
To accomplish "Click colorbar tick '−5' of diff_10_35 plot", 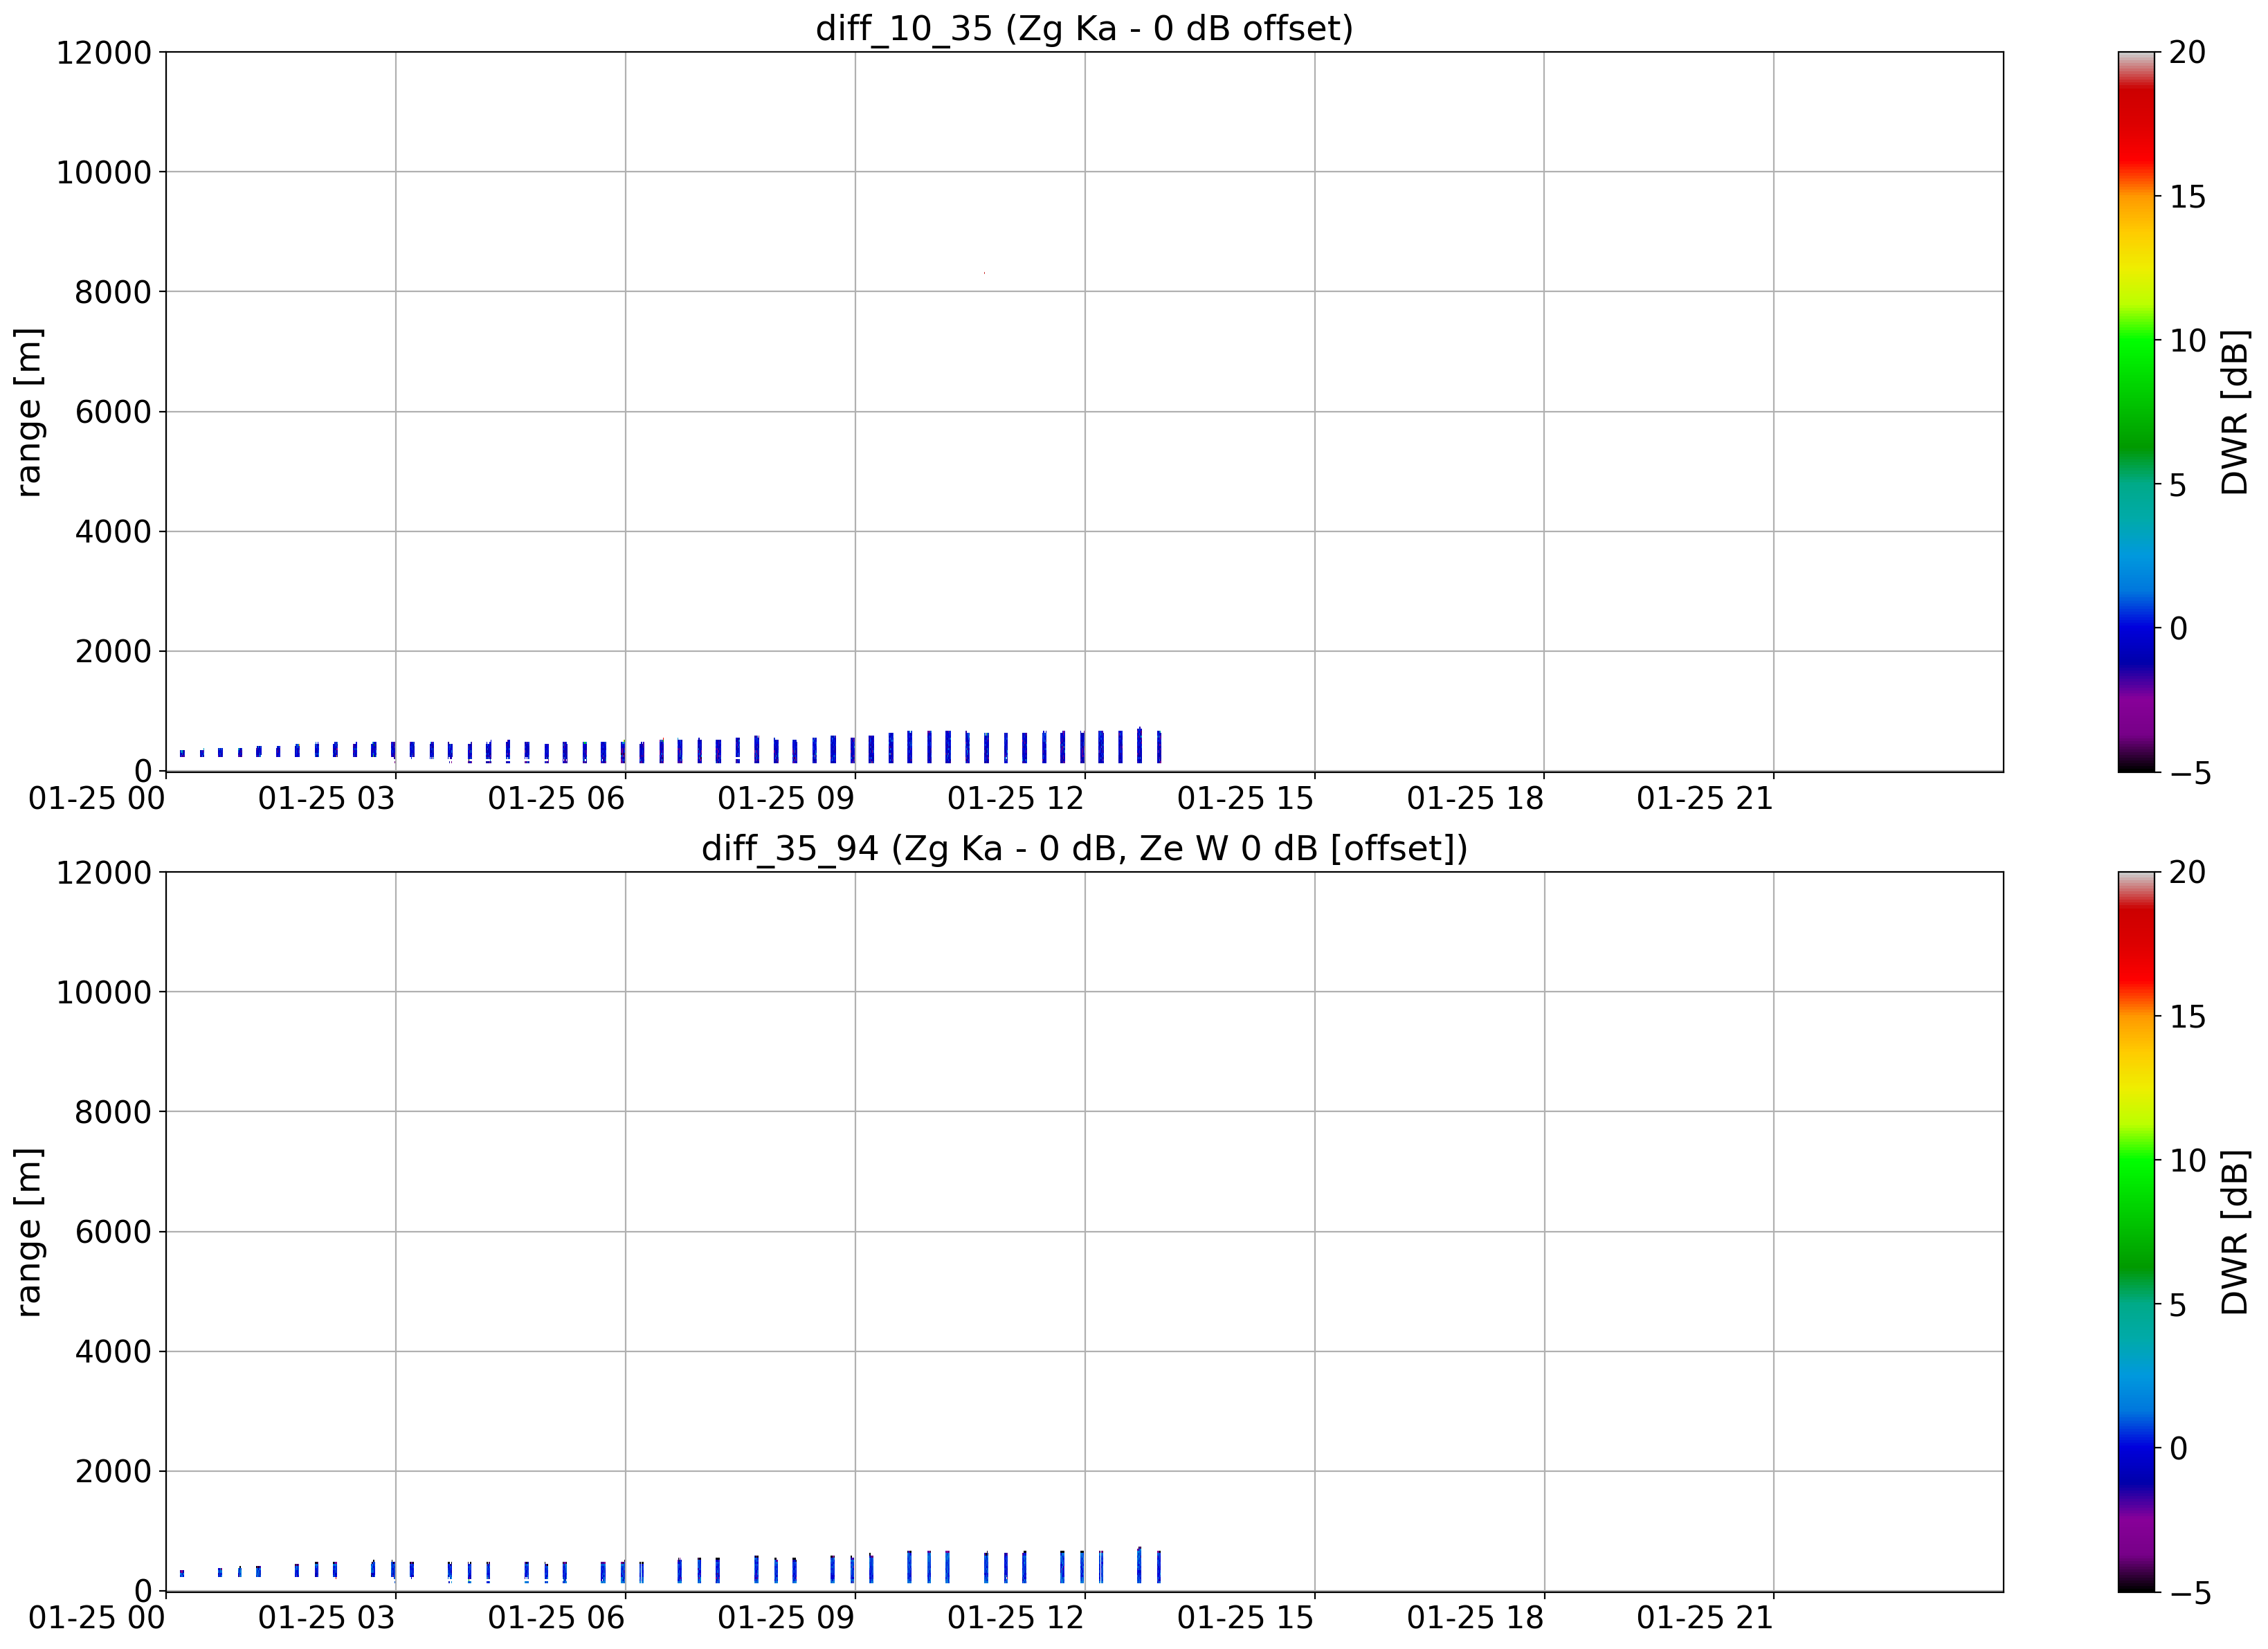I will [2190, 772].
